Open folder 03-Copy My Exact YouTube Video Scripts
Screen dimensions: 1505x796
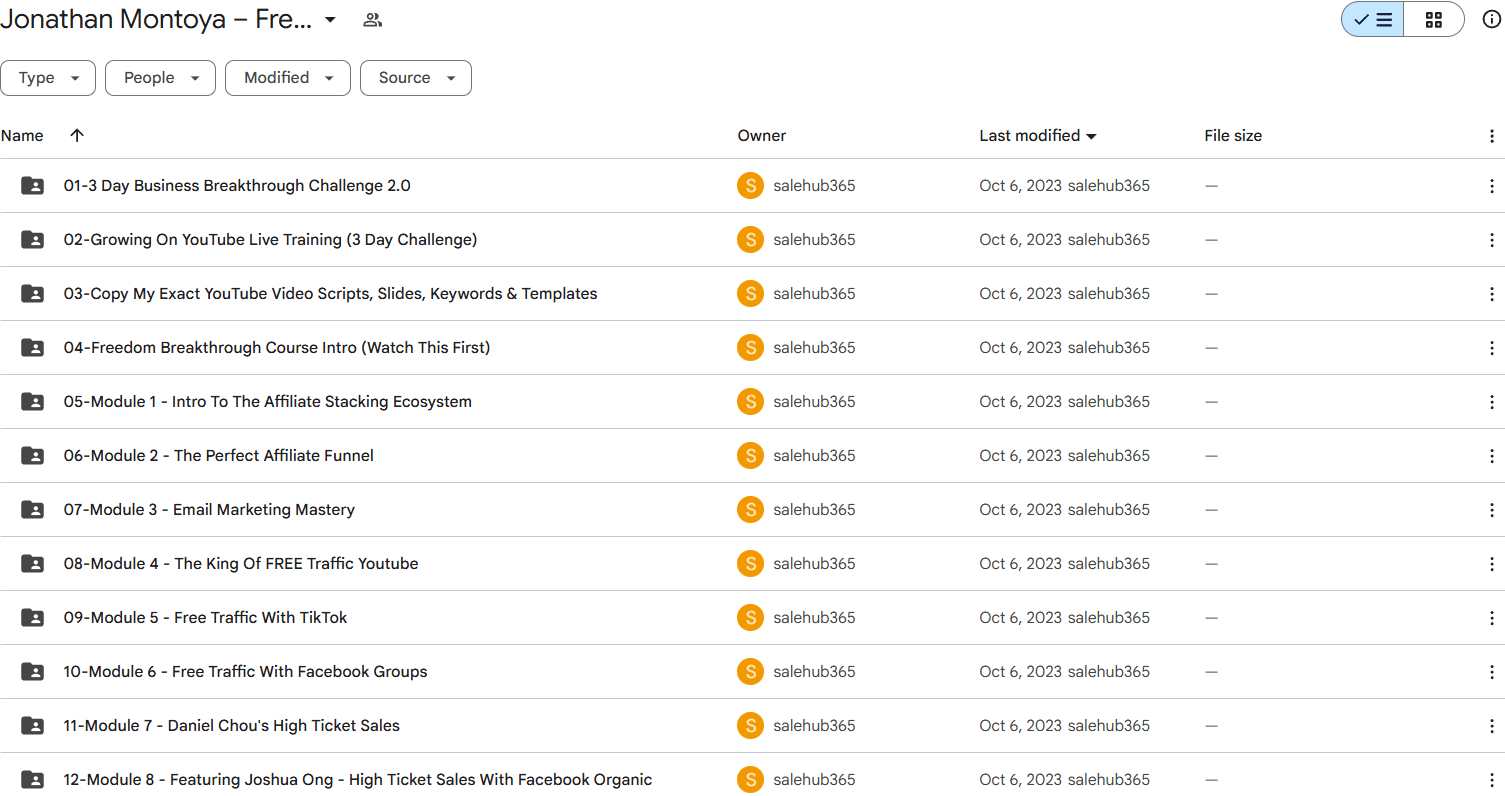(330, 294)
